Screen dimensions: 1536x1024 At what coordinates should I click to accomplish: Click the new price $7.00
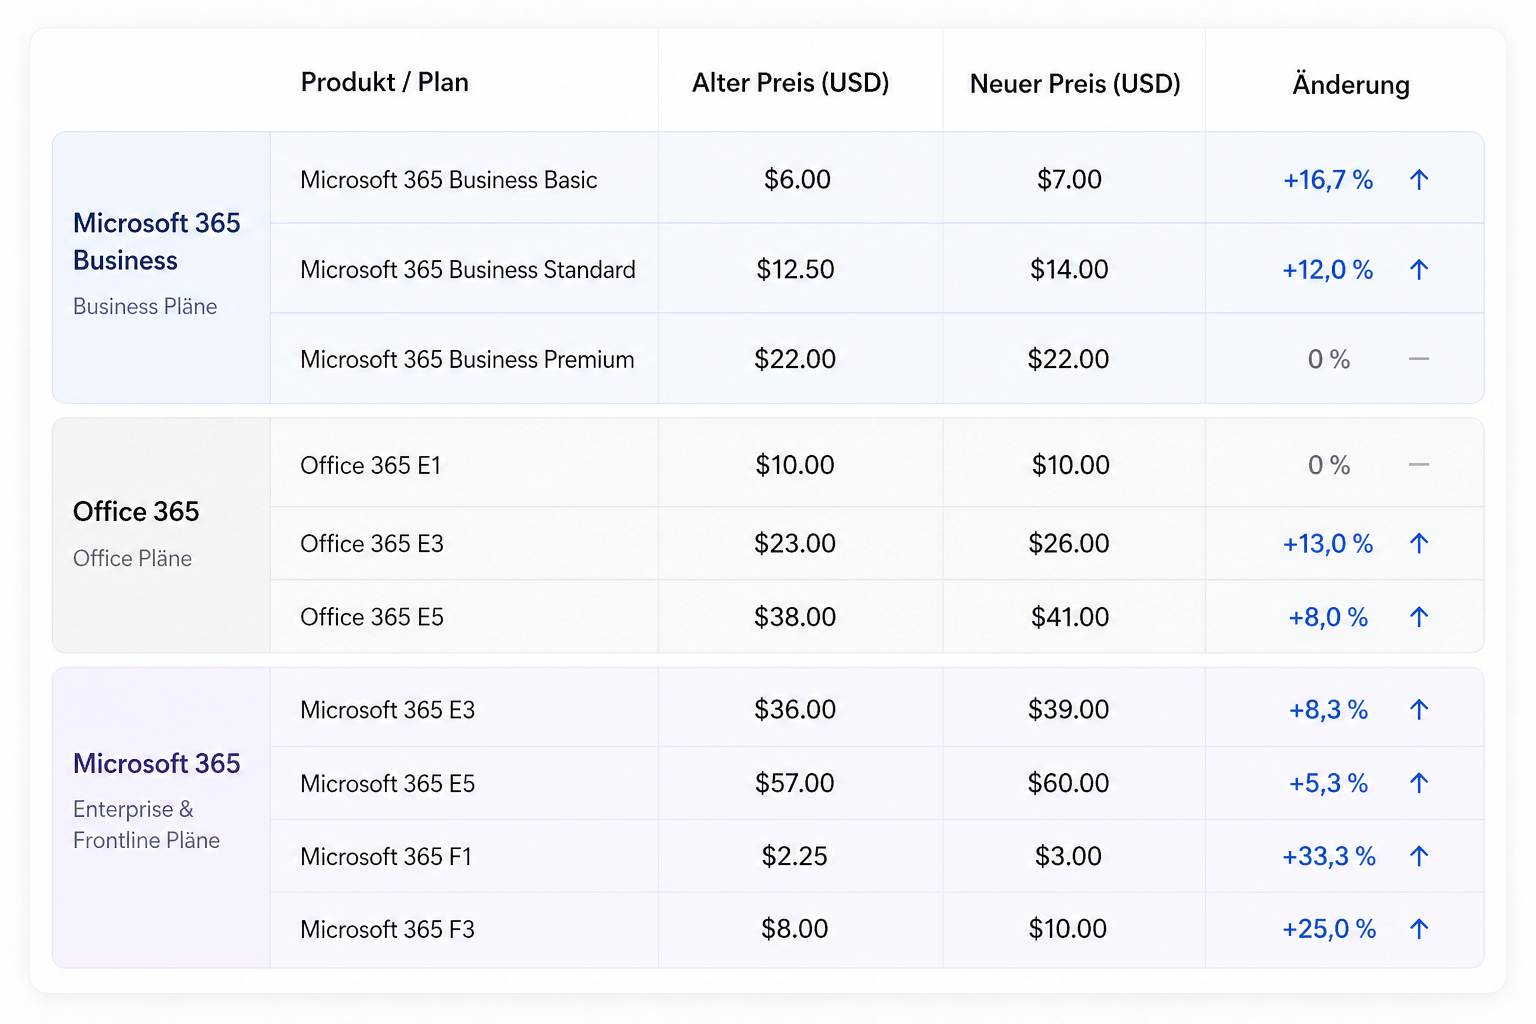[1069, 179]
